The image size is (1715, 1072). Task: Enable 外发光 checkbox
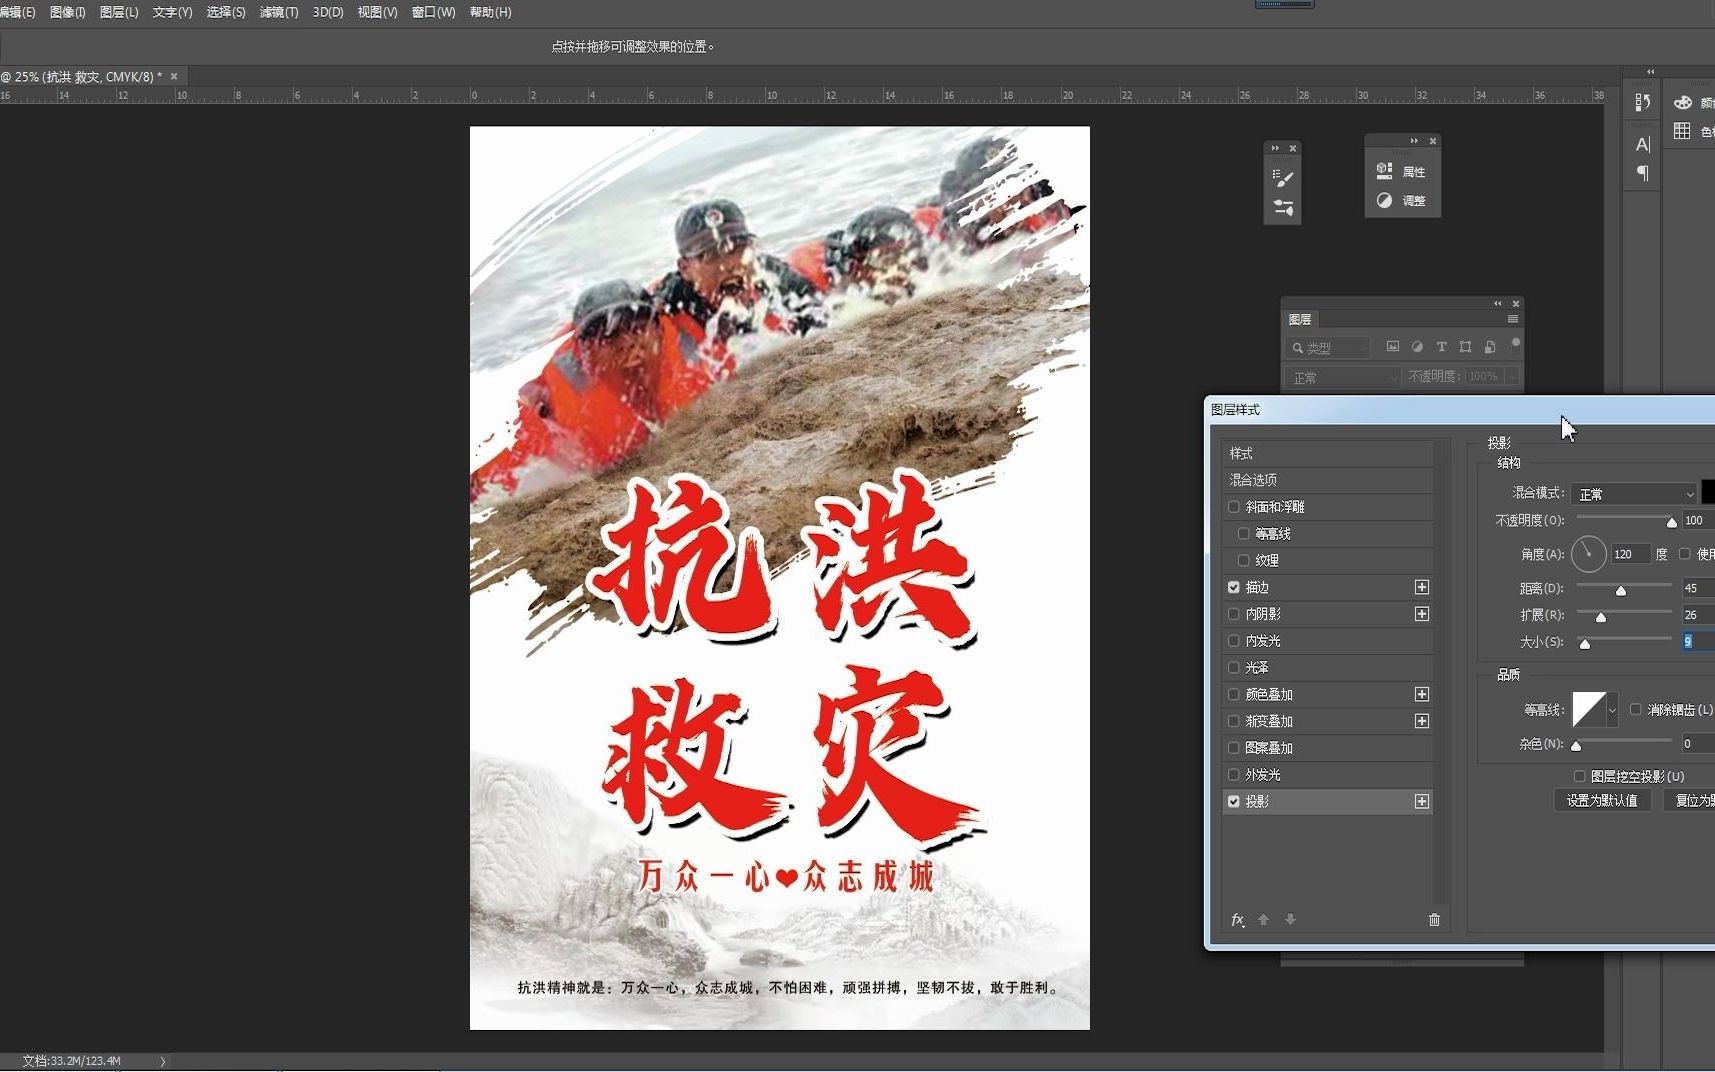(1234, 774)
